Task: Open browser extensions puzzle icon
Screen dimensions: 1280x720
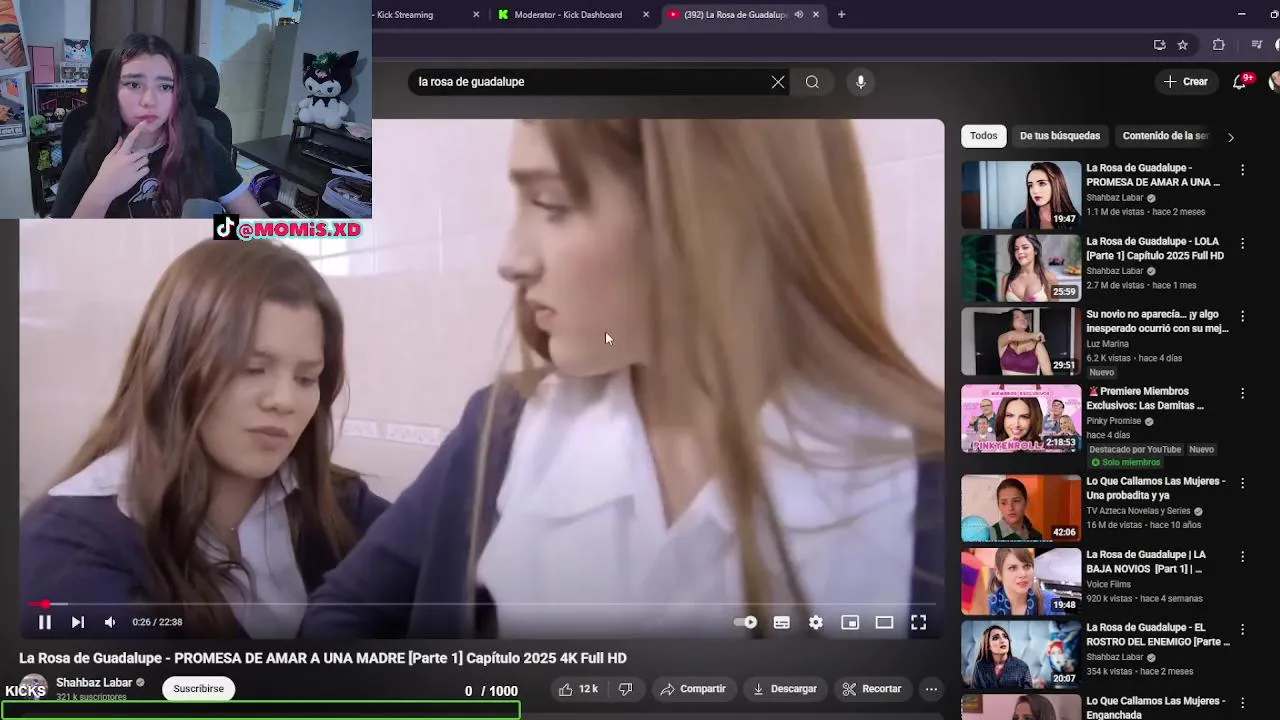Action: point(1218,45)
